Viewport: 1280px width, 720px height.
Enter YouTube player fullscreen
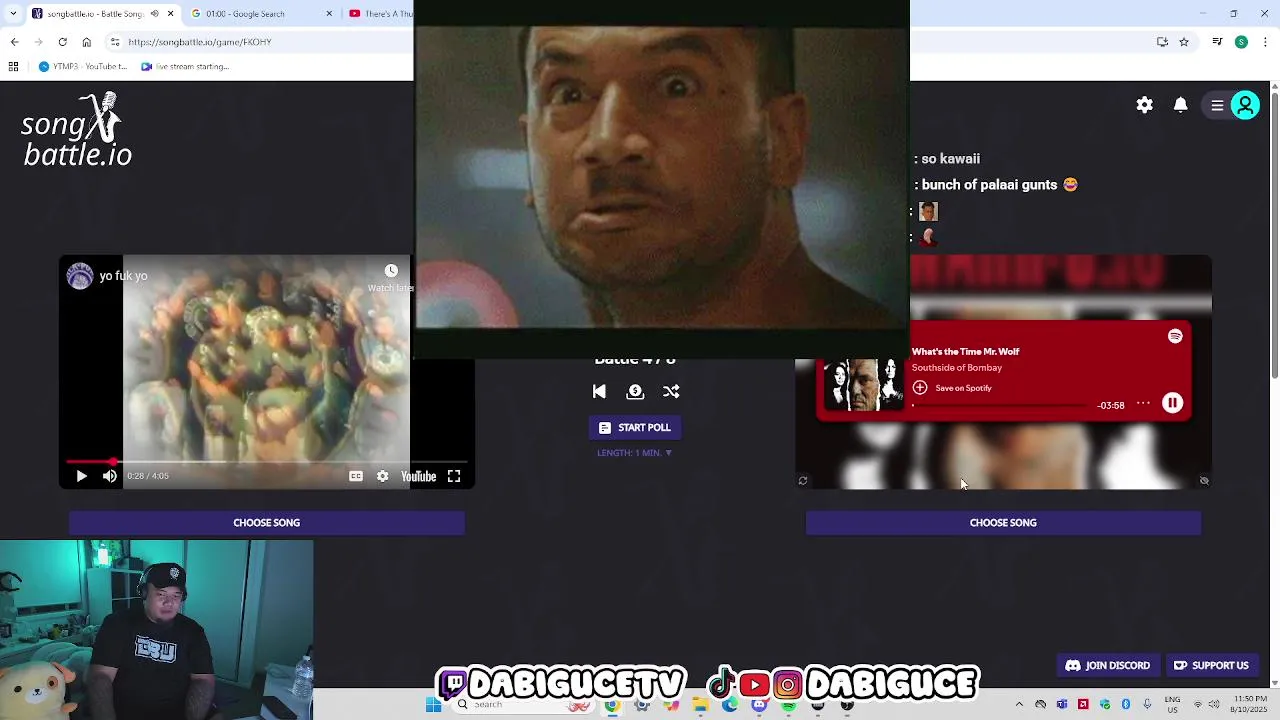pos(454,476)
